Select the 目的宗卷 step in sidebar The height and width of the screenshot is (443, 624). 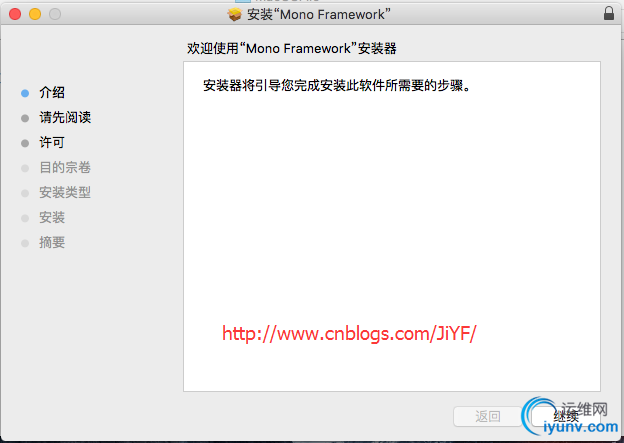click(x=65, y=168)
